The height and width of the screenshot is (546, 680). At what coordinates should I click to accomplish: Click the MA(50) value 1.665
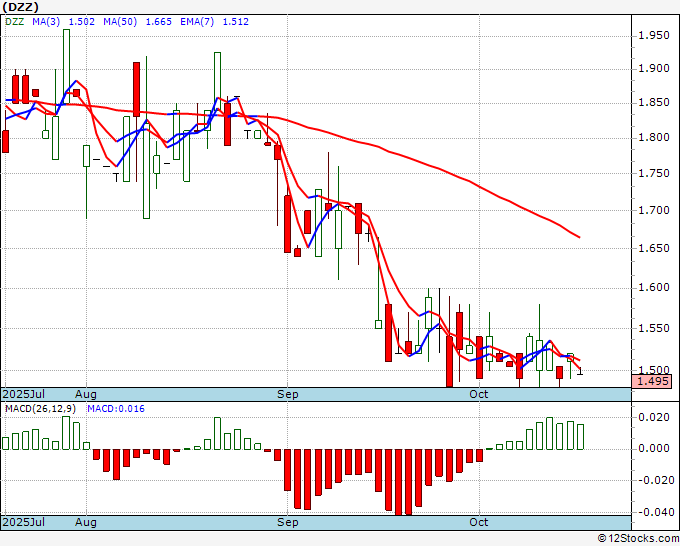[158, 21]
